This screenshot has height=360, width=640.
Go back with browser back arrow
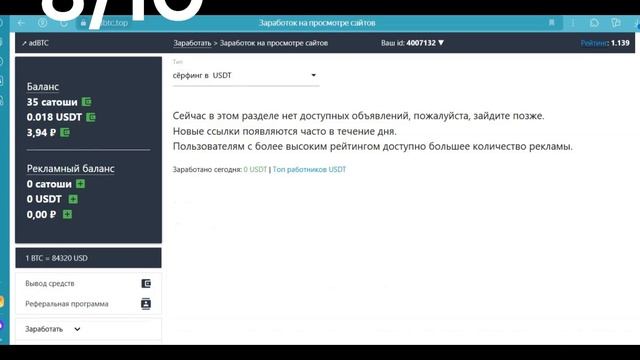pyautogui.click(x=21, y=23)
